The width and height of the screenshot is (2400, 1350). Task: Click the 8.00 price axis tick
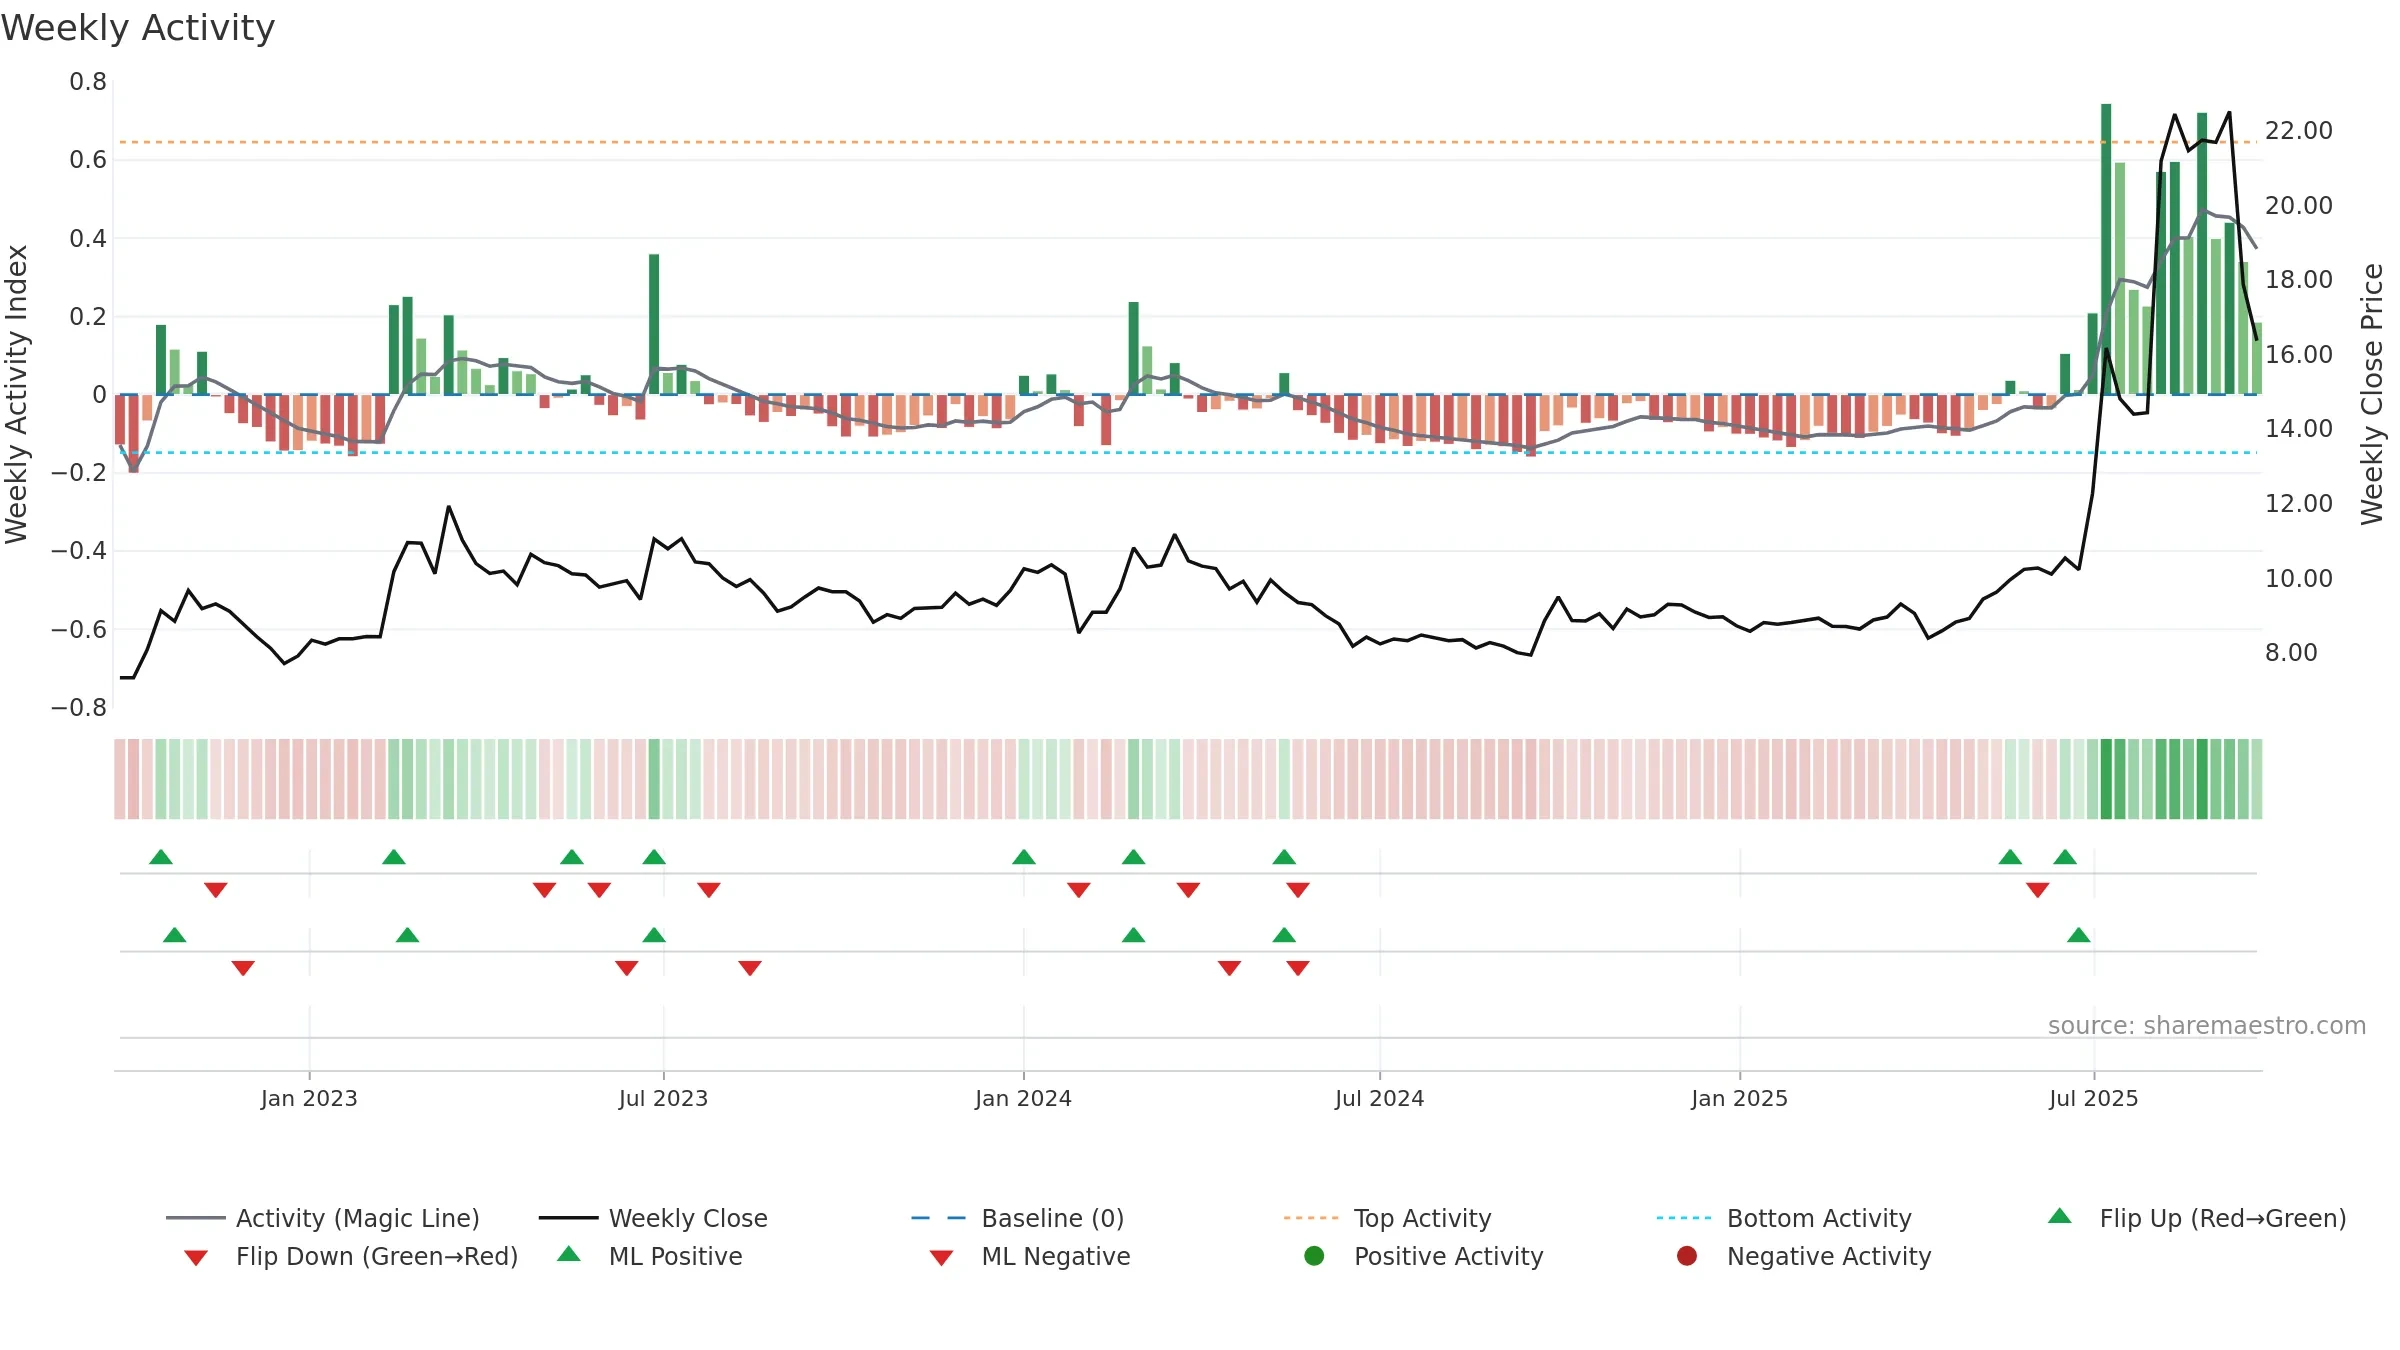[x=2291, y=652]
